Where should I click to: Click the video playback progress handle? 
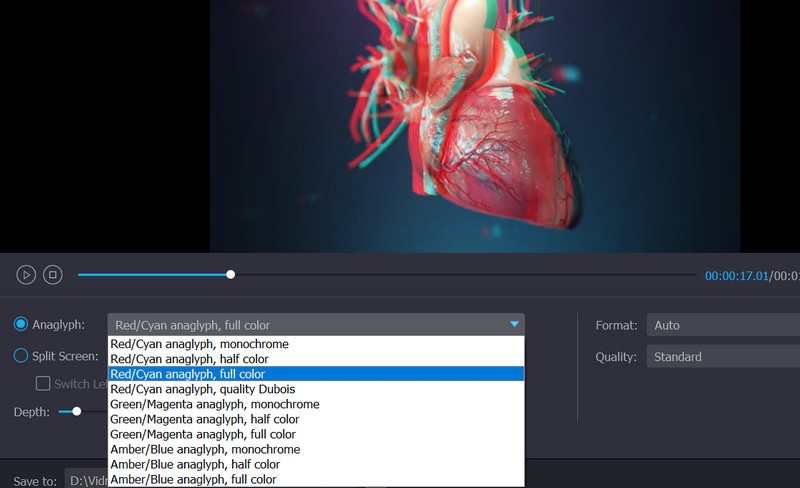231,274
